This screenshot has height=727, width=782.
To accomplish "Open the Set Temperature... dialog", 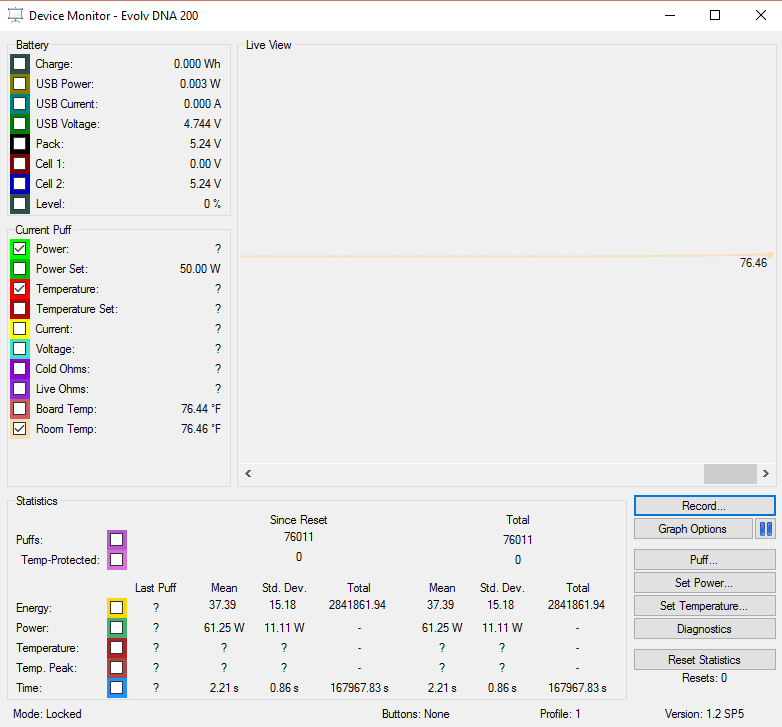I will pos(704,606).
